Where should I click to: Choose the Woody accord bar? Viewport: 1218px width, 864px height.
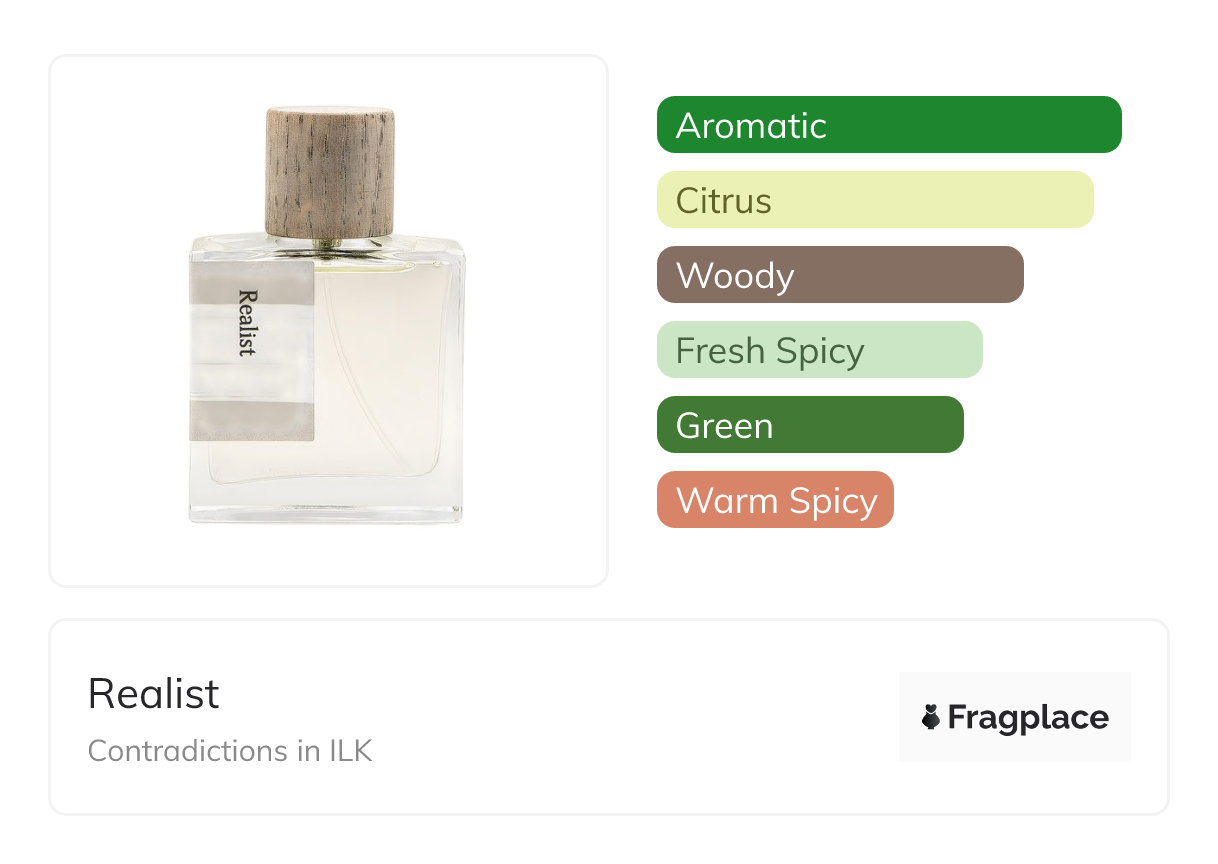839,275
